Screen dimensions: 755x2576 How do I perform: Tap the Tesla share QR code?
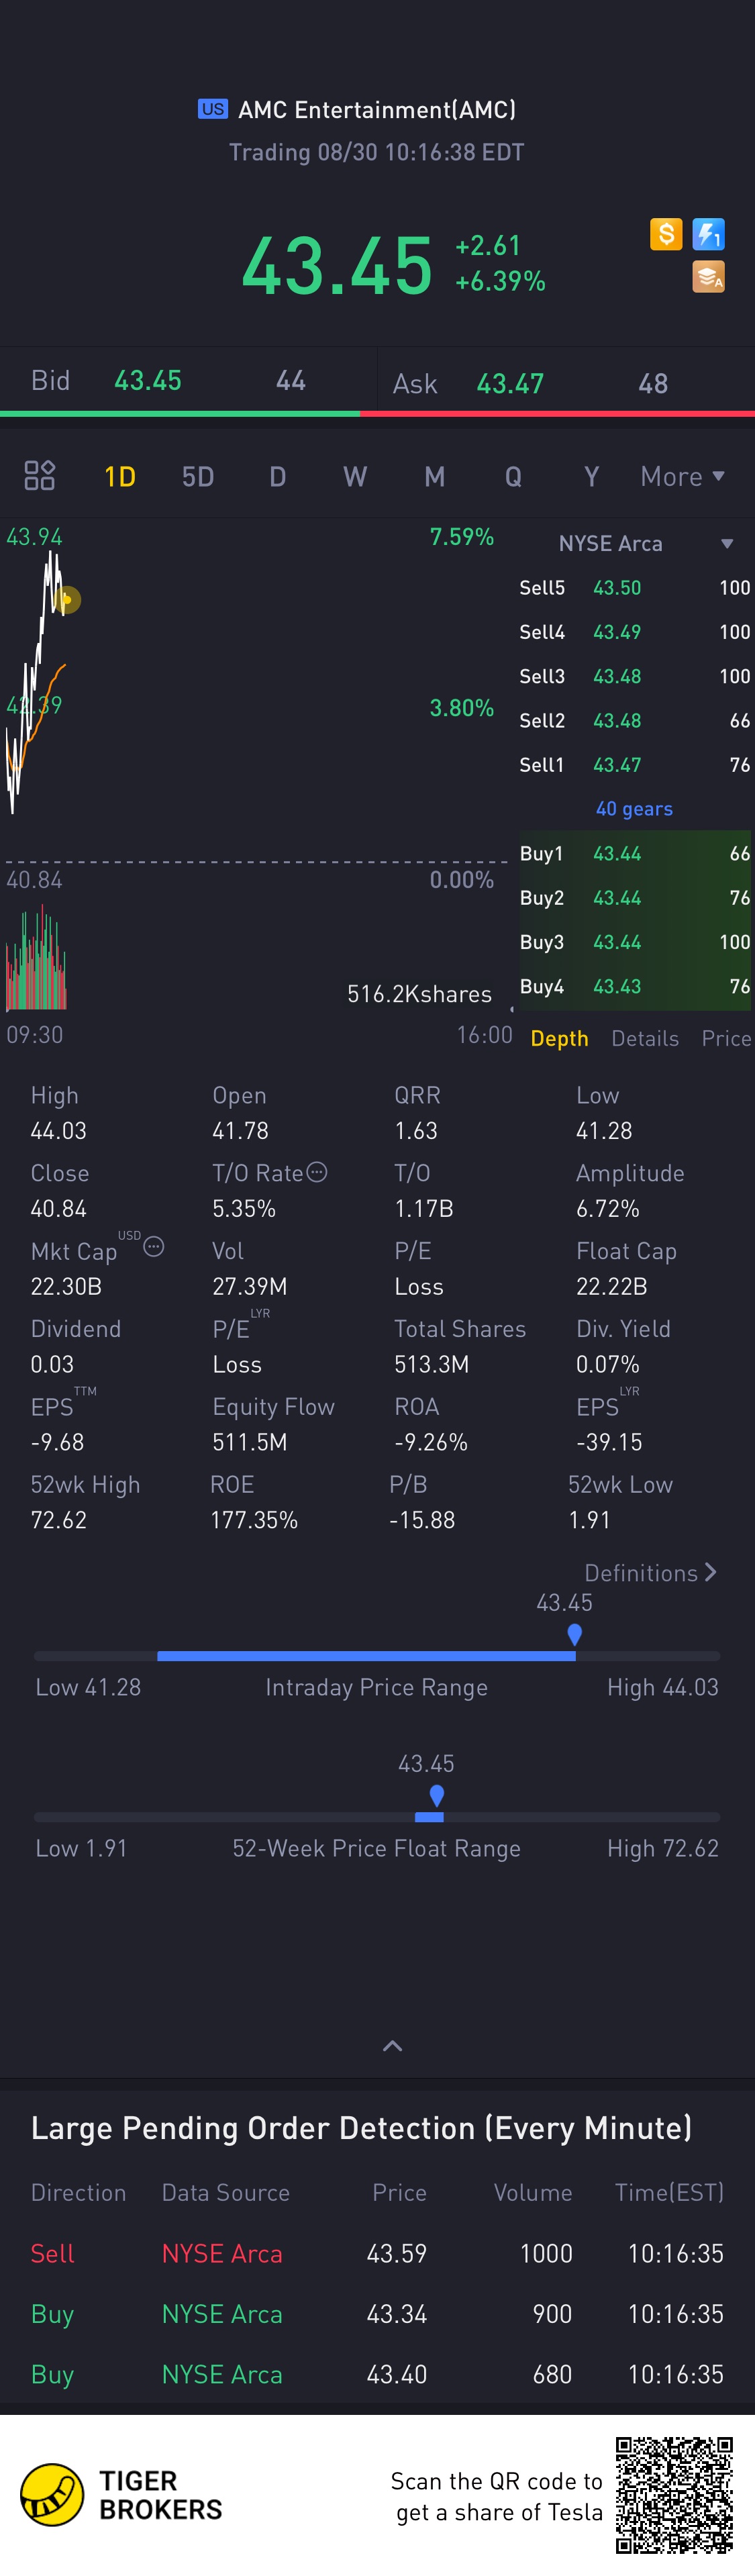pos(675,2495)
